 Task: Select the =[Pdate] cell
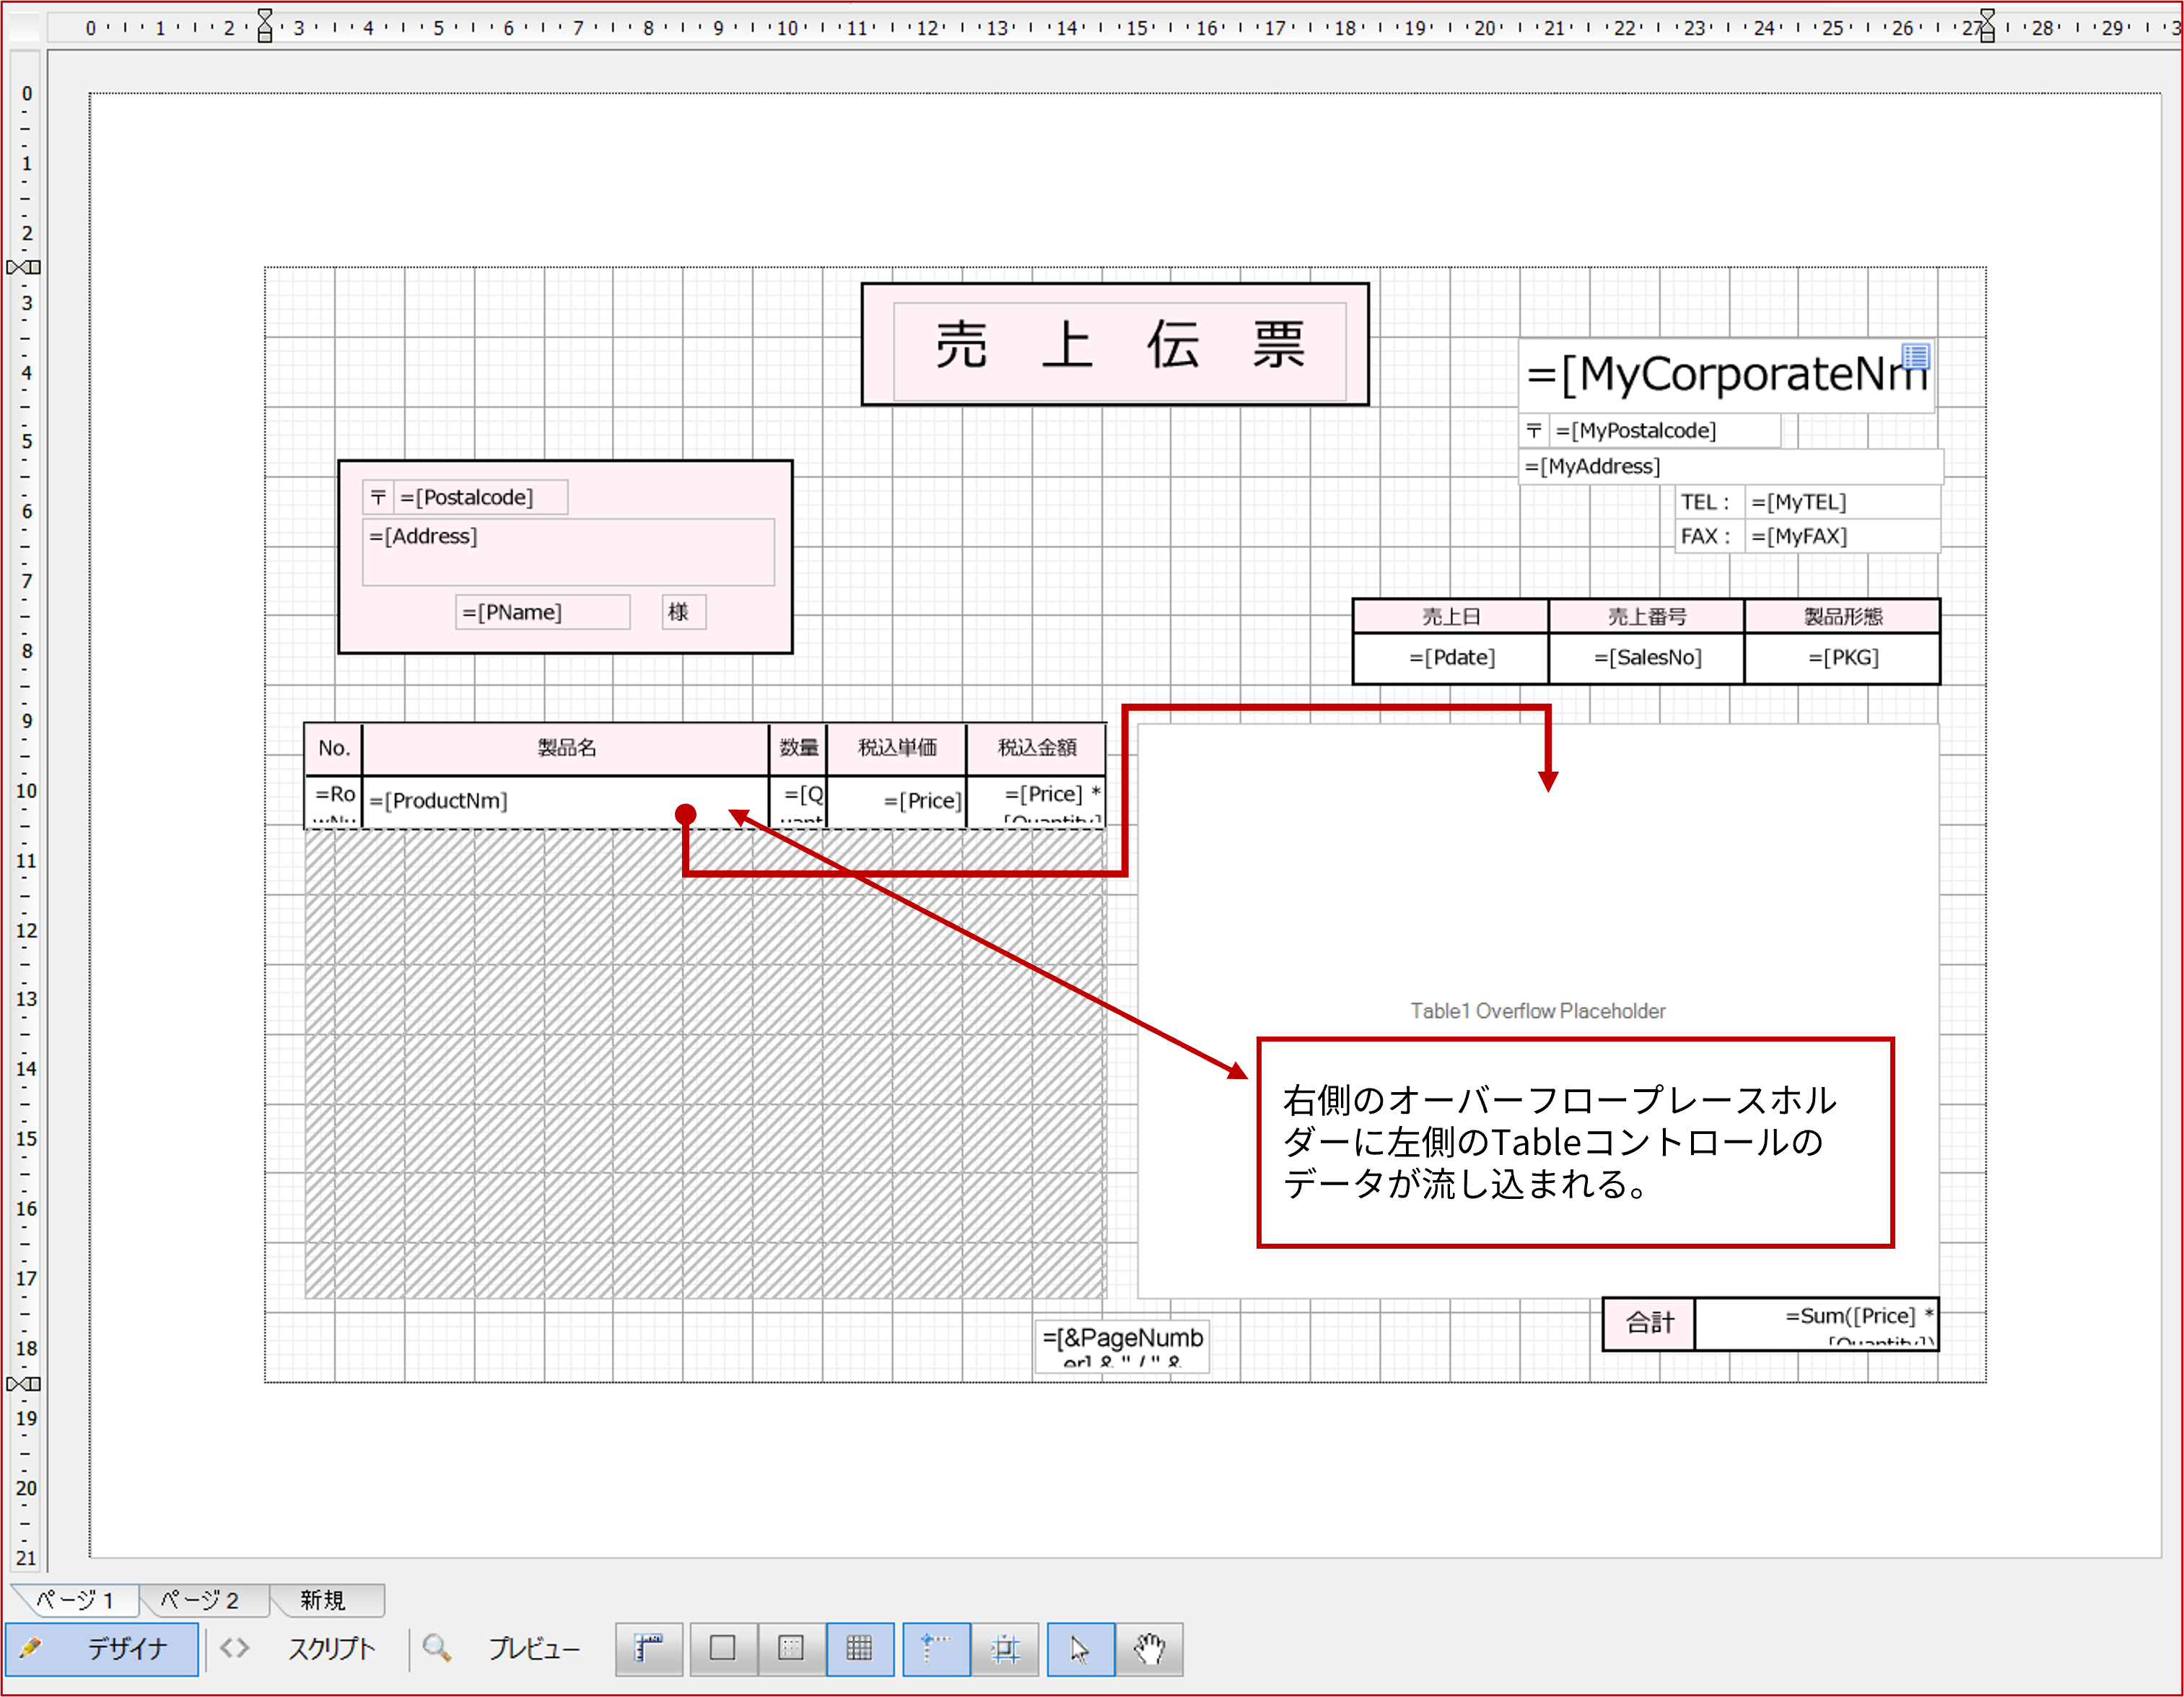[x=1451, y=658]
